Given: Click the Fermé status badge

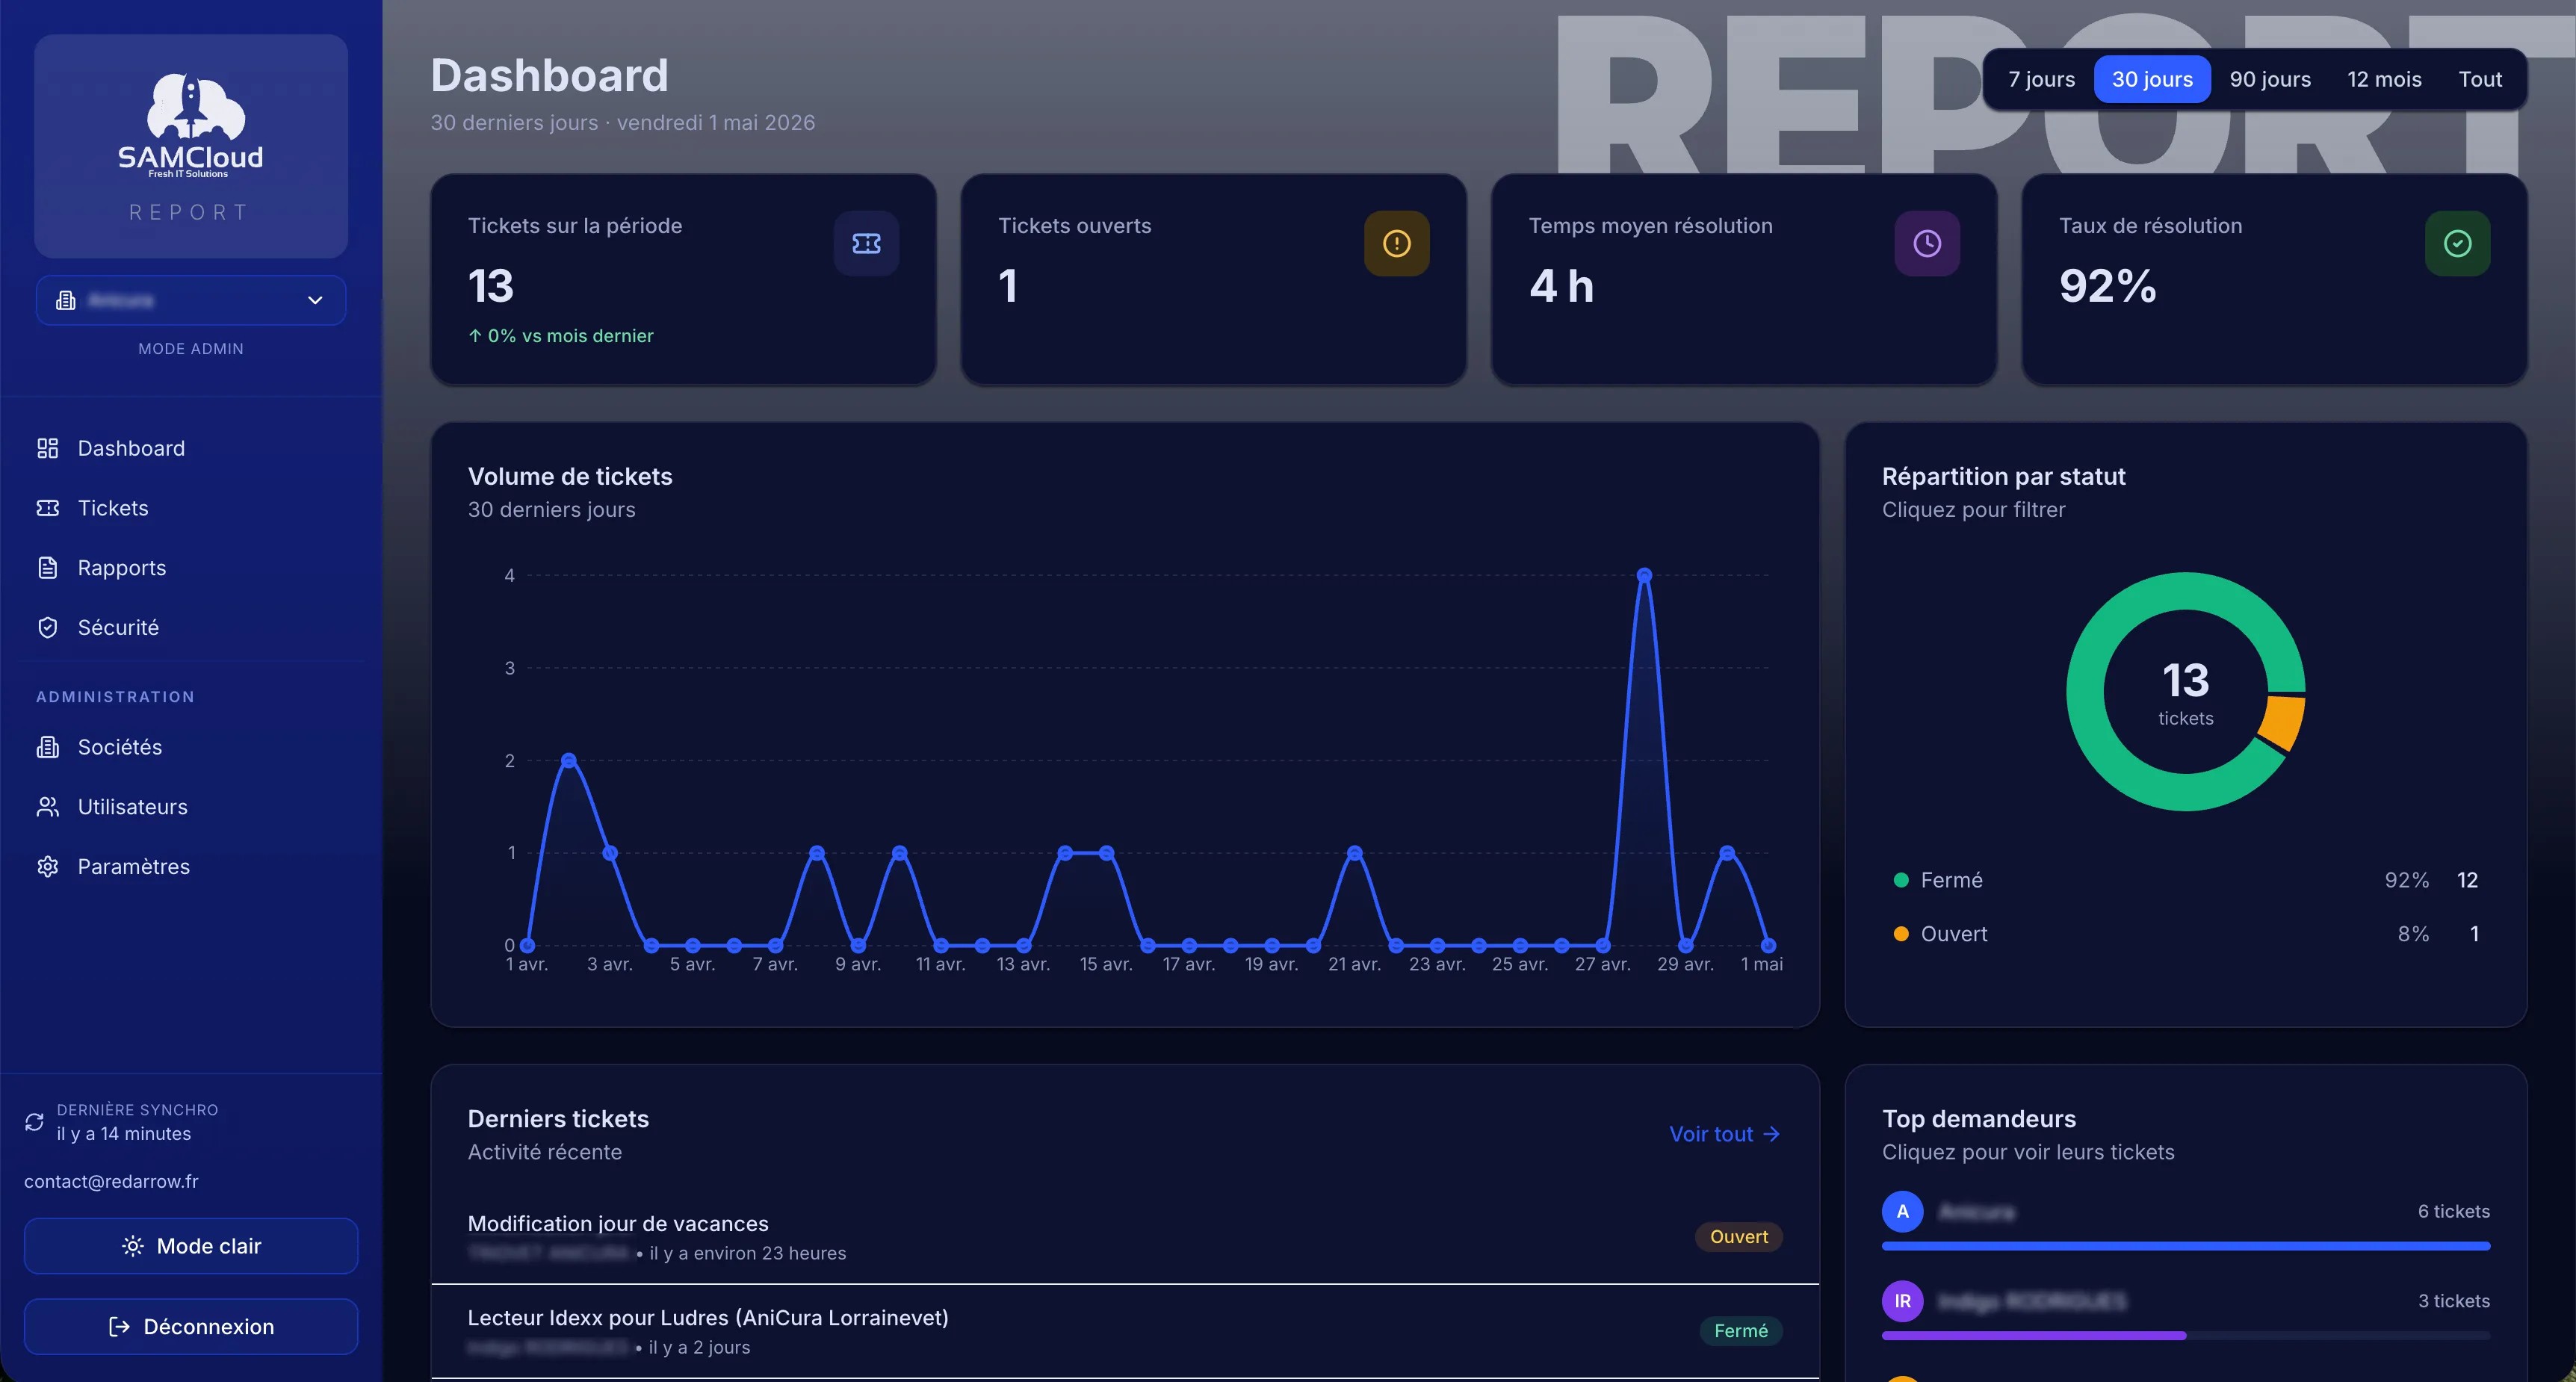Looking at the screenshot, I should pyautogui.click(x=1740, y=1331).
